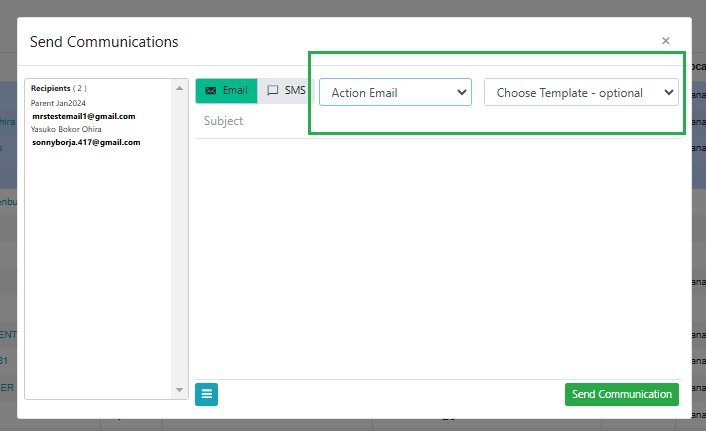Switch to the Email tab label

coord(235,91)
